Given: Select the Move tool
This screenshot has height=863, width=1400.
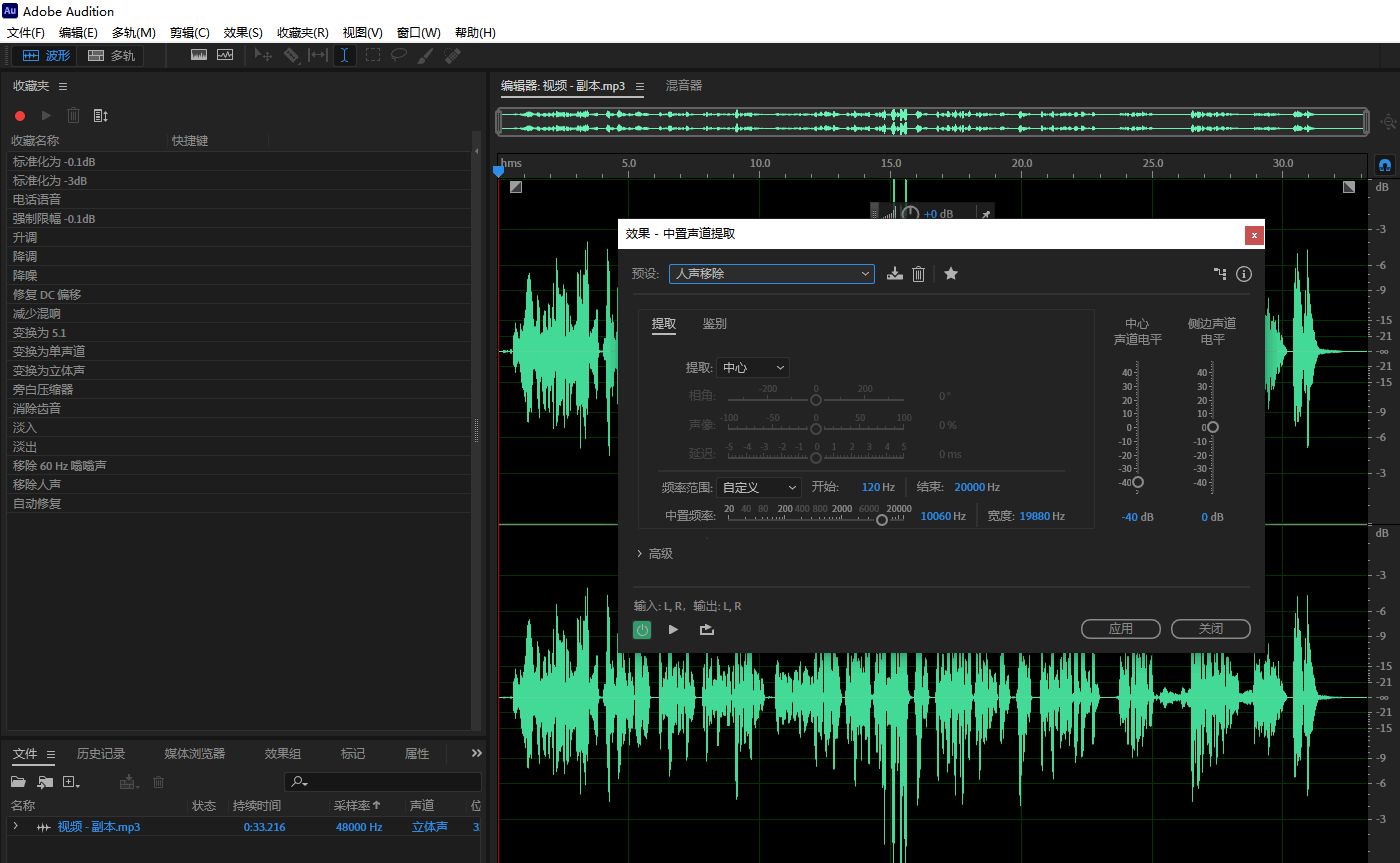Looking at the screenshot, I should coord(264,56).
